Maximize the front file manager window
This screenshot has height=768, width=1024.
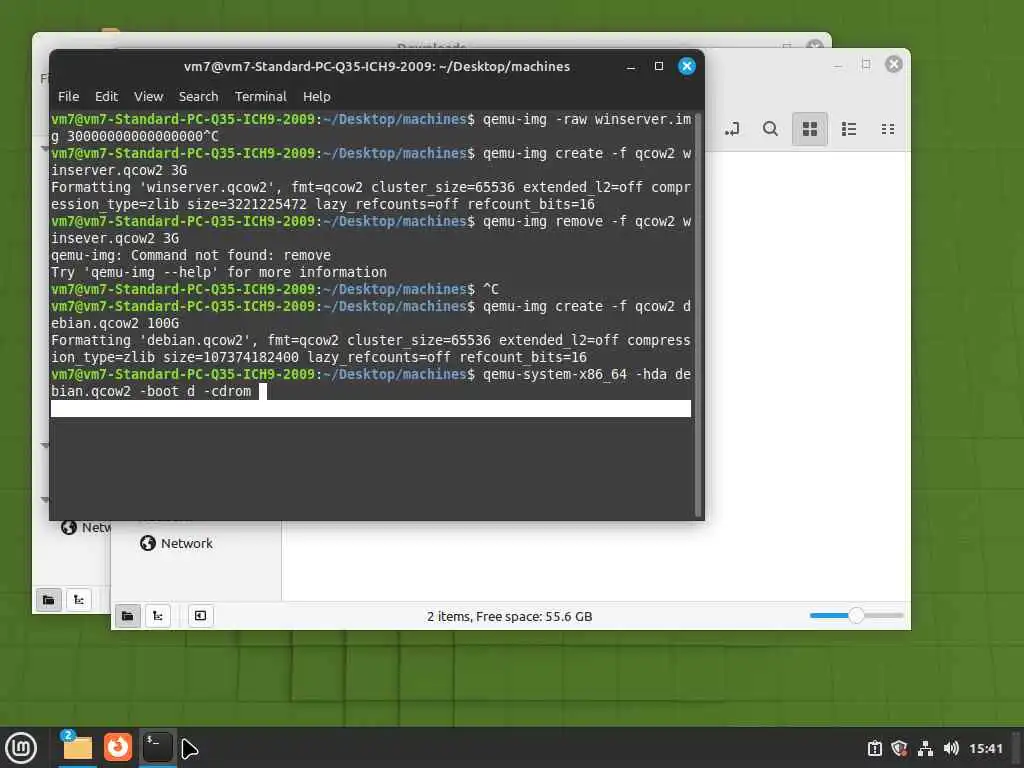click(x=866, y=64)
